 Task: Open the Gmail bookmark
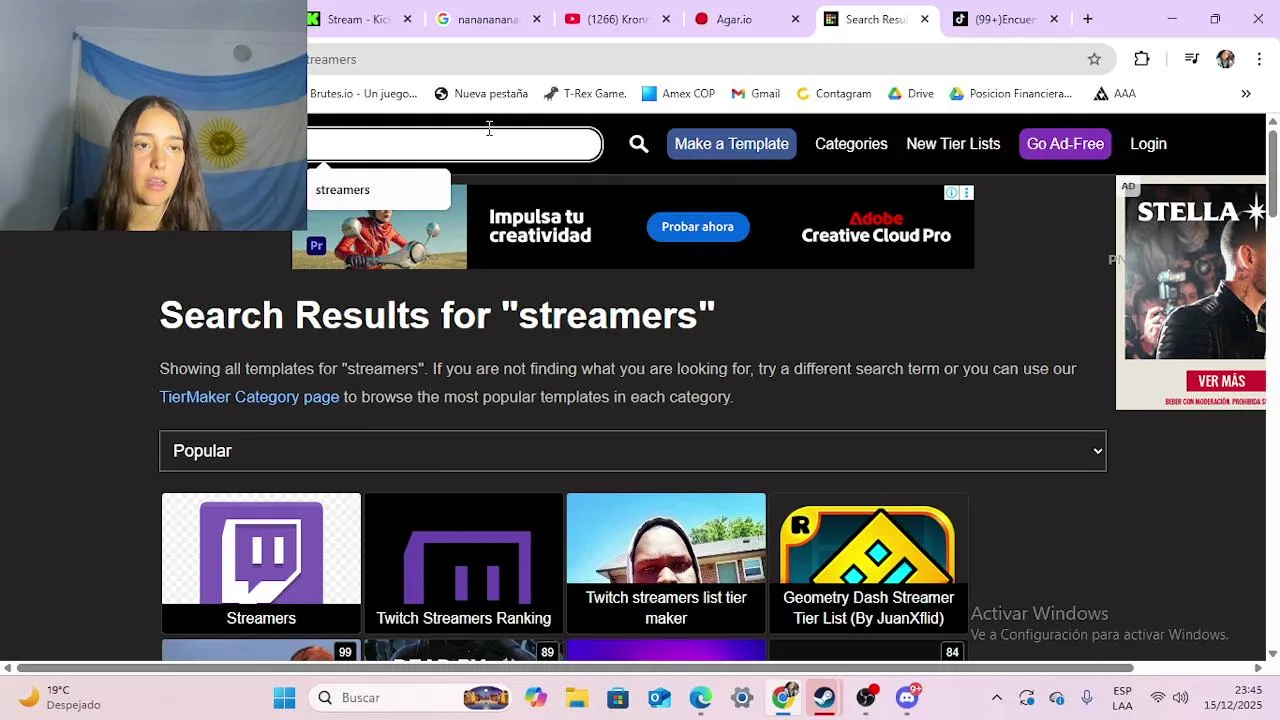(x=755, y=94)
